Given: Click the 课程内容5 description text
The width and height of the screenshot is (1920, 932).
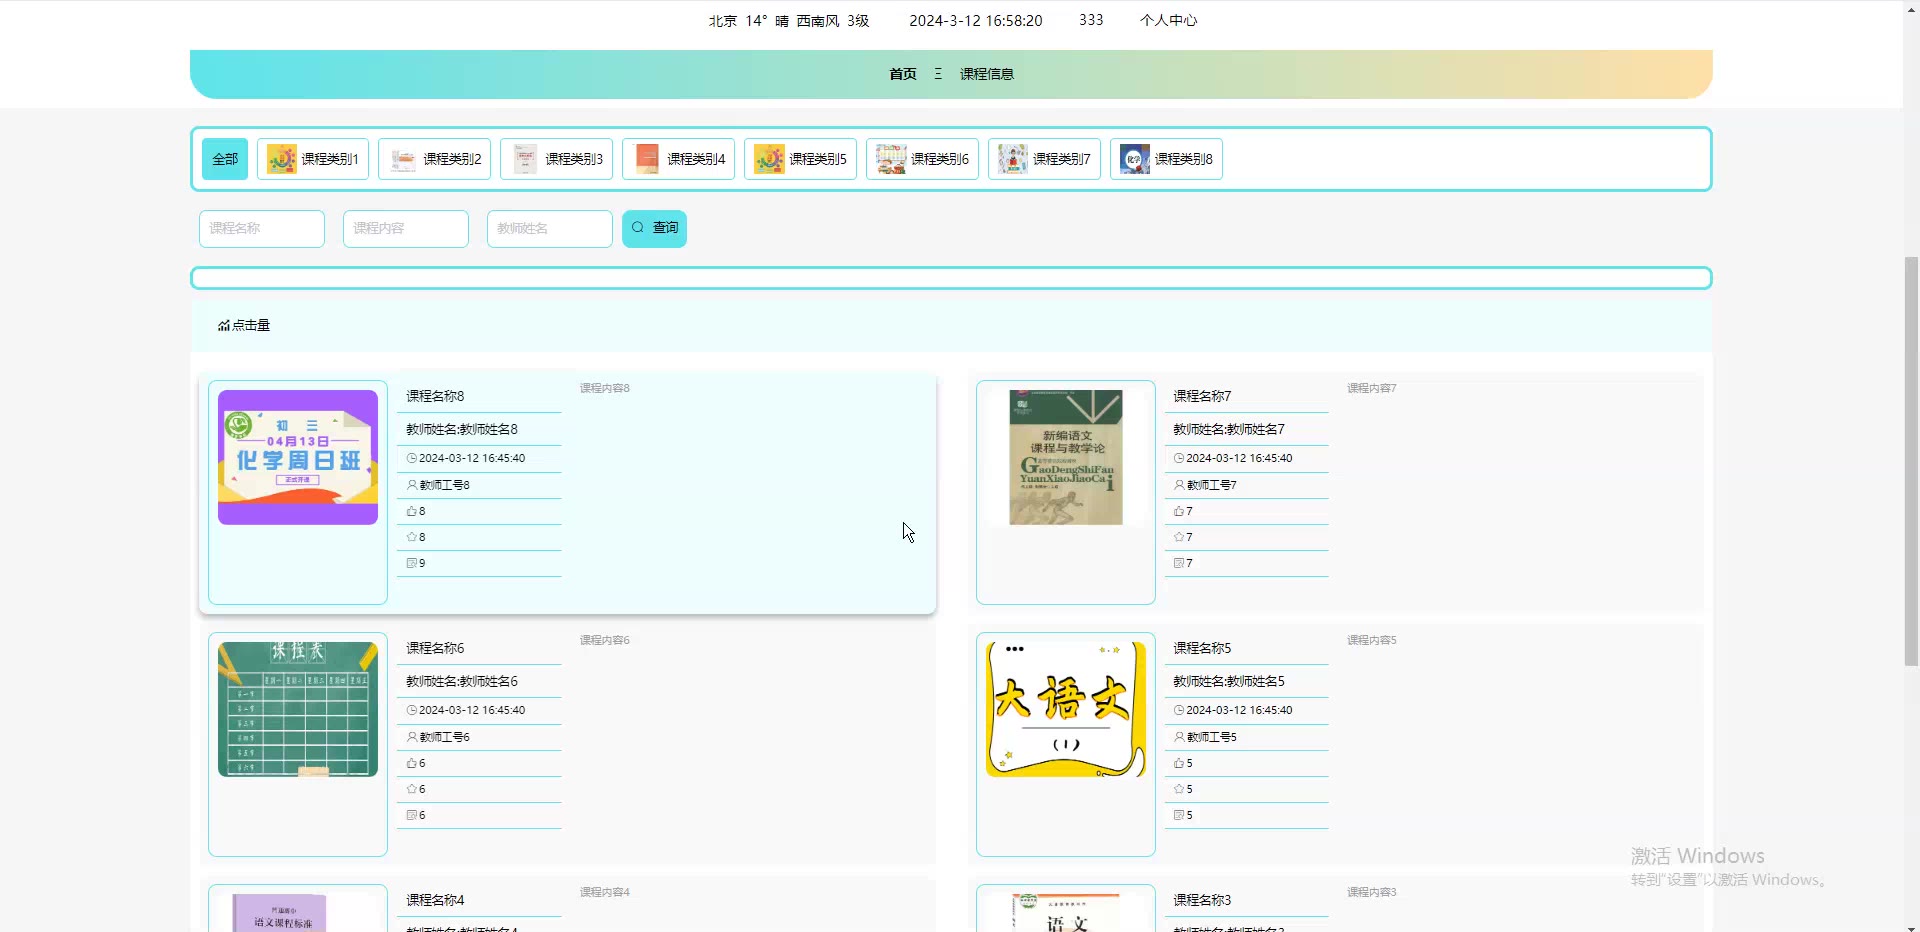Looking at the screenshot, I should [1372, 640].
